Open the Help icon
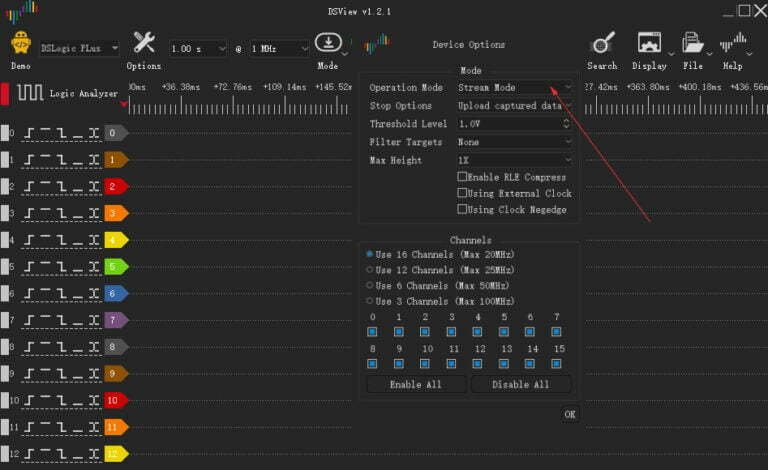 tap(733, 43)
